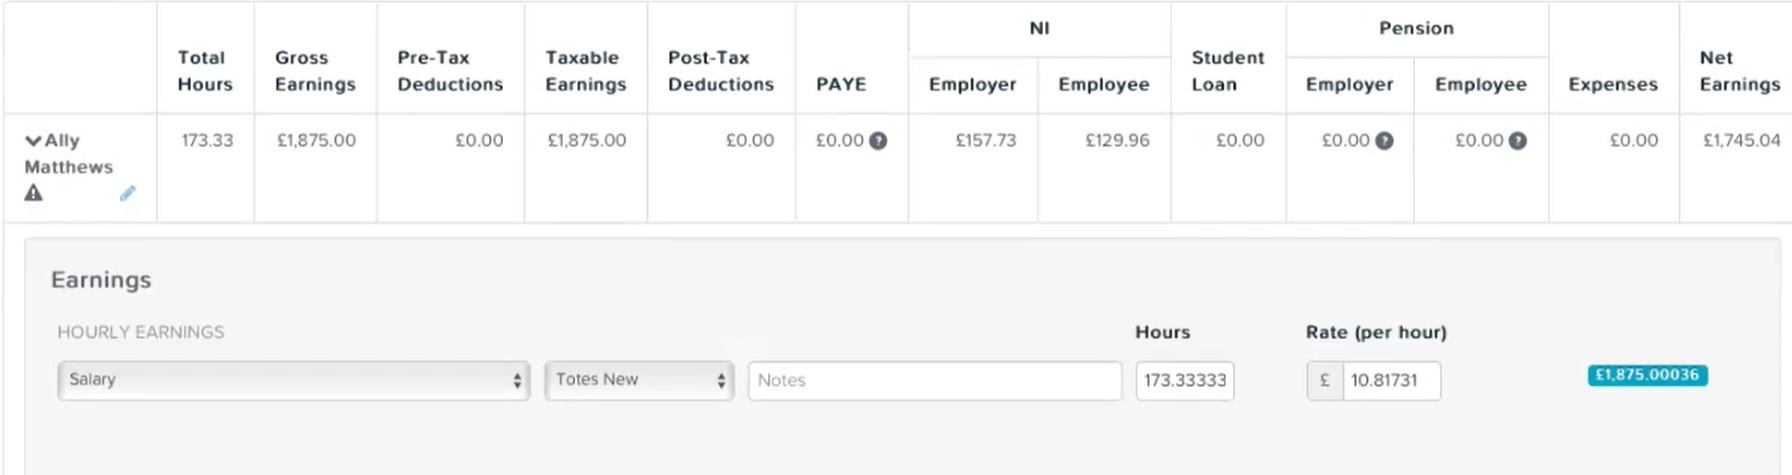Click the £1,875.00036 total badge
This screenshot has width=1792, height=475.
click(1647, 375)
